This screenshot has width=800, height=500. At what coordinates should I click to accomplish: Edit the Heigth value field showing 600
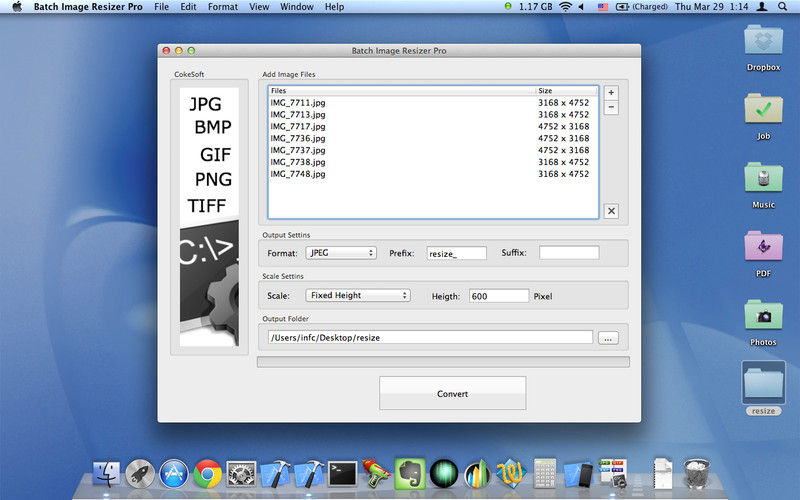coord(498,296)
